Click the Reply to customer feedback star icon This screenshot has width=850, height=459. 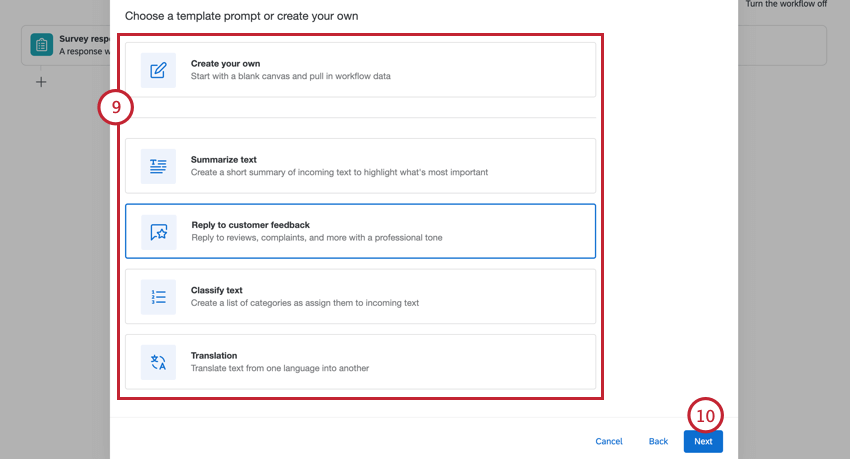coord(159,232)
